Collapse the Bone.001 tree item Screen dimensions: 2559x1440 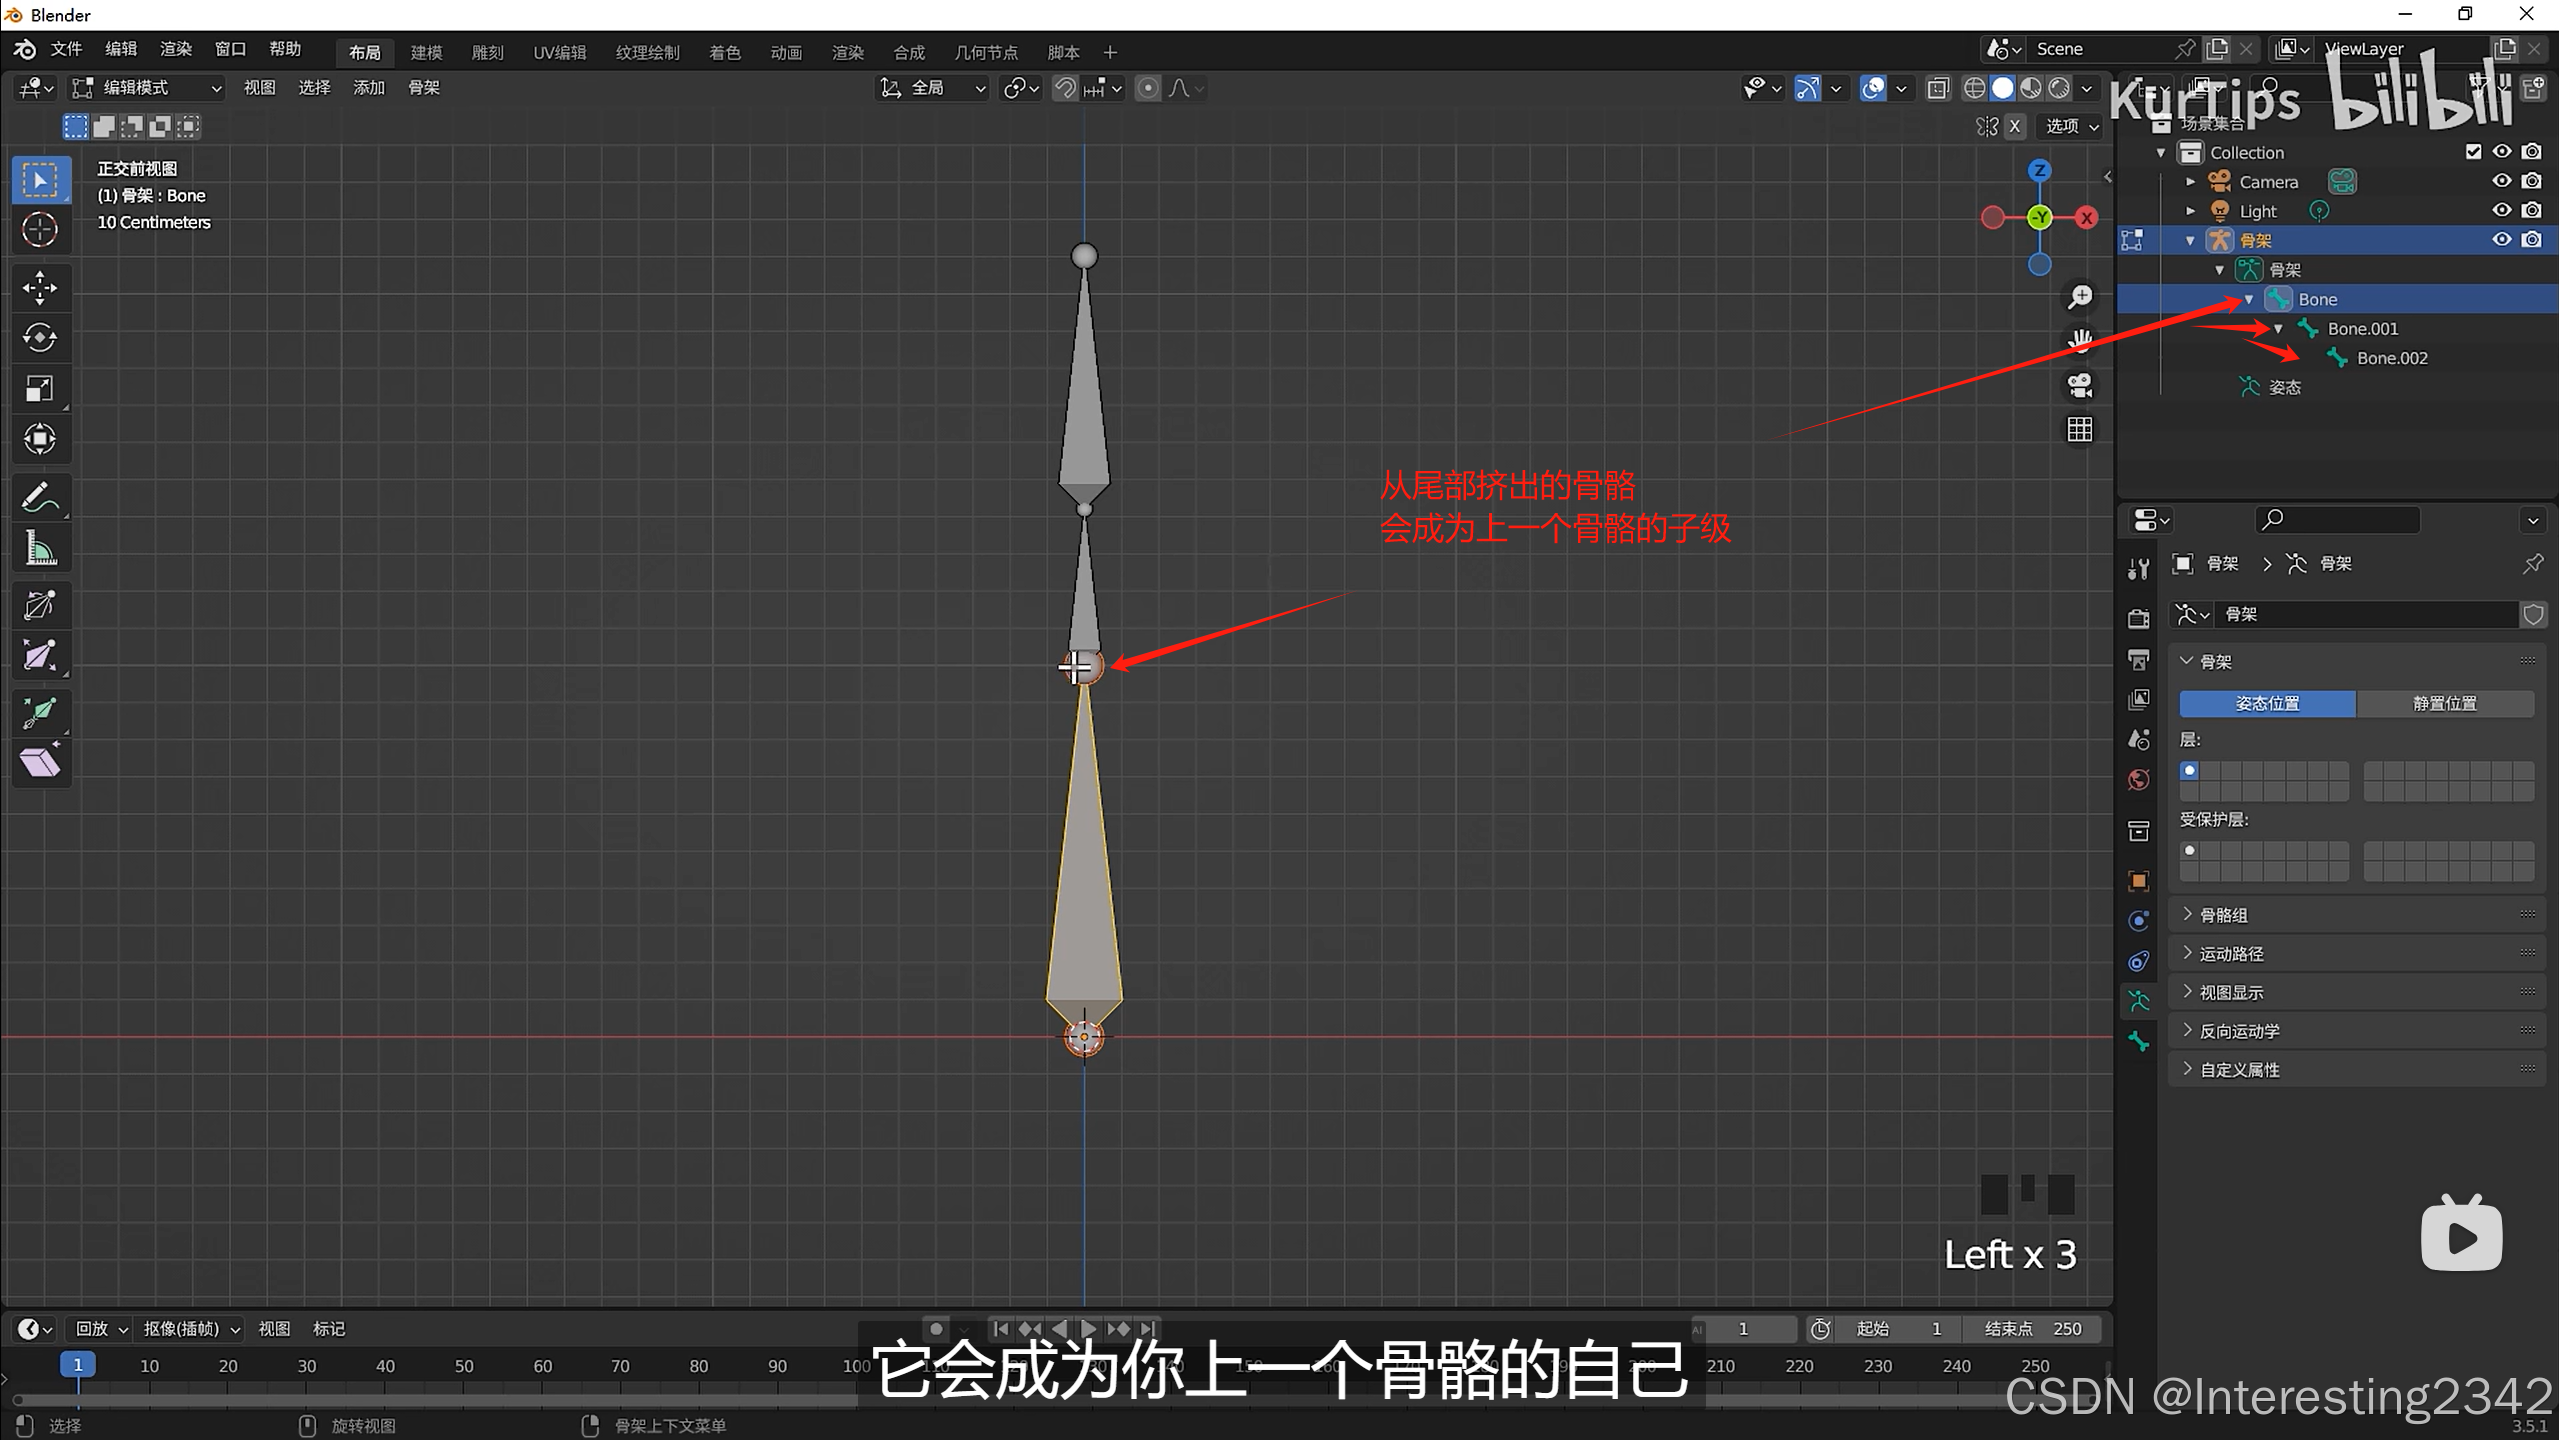pos(2278,329)
